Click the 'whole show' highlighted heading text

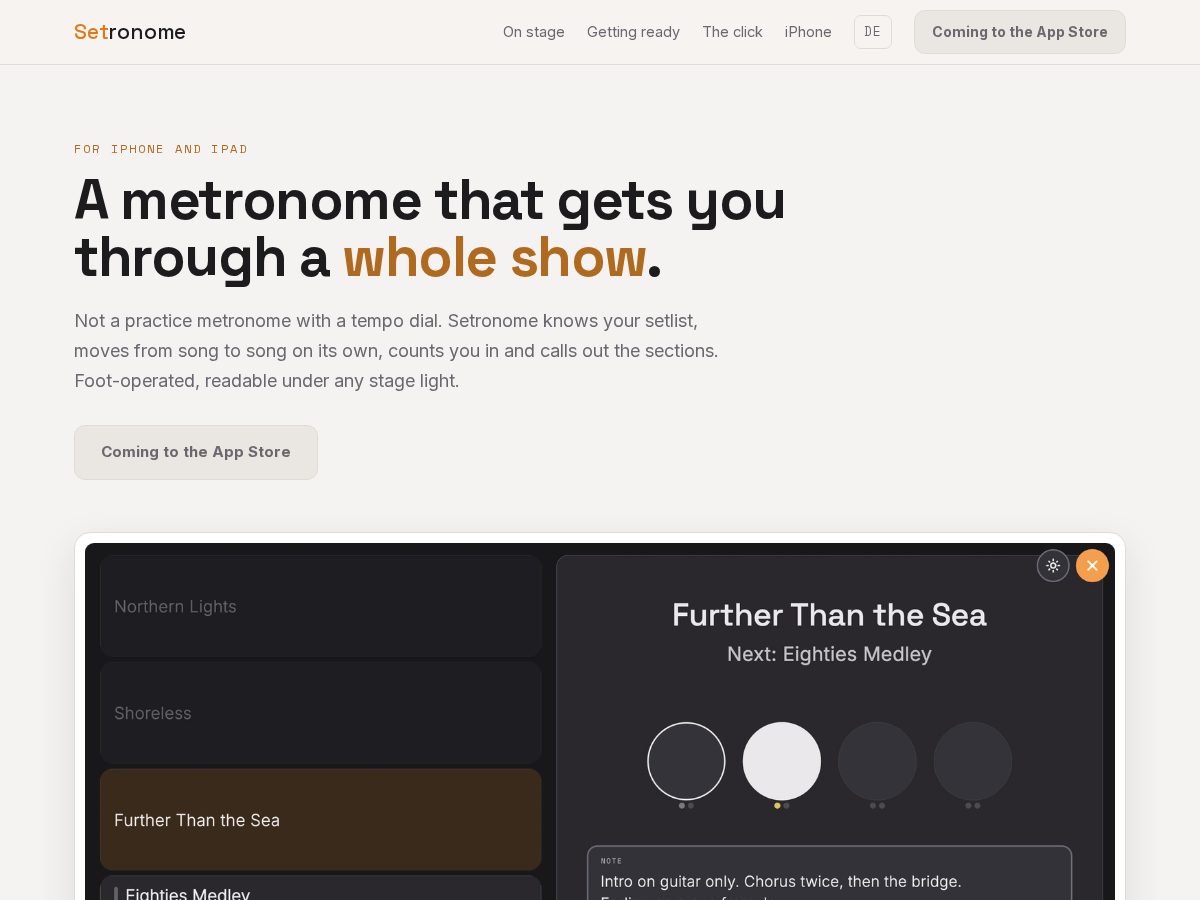(495, 257)
